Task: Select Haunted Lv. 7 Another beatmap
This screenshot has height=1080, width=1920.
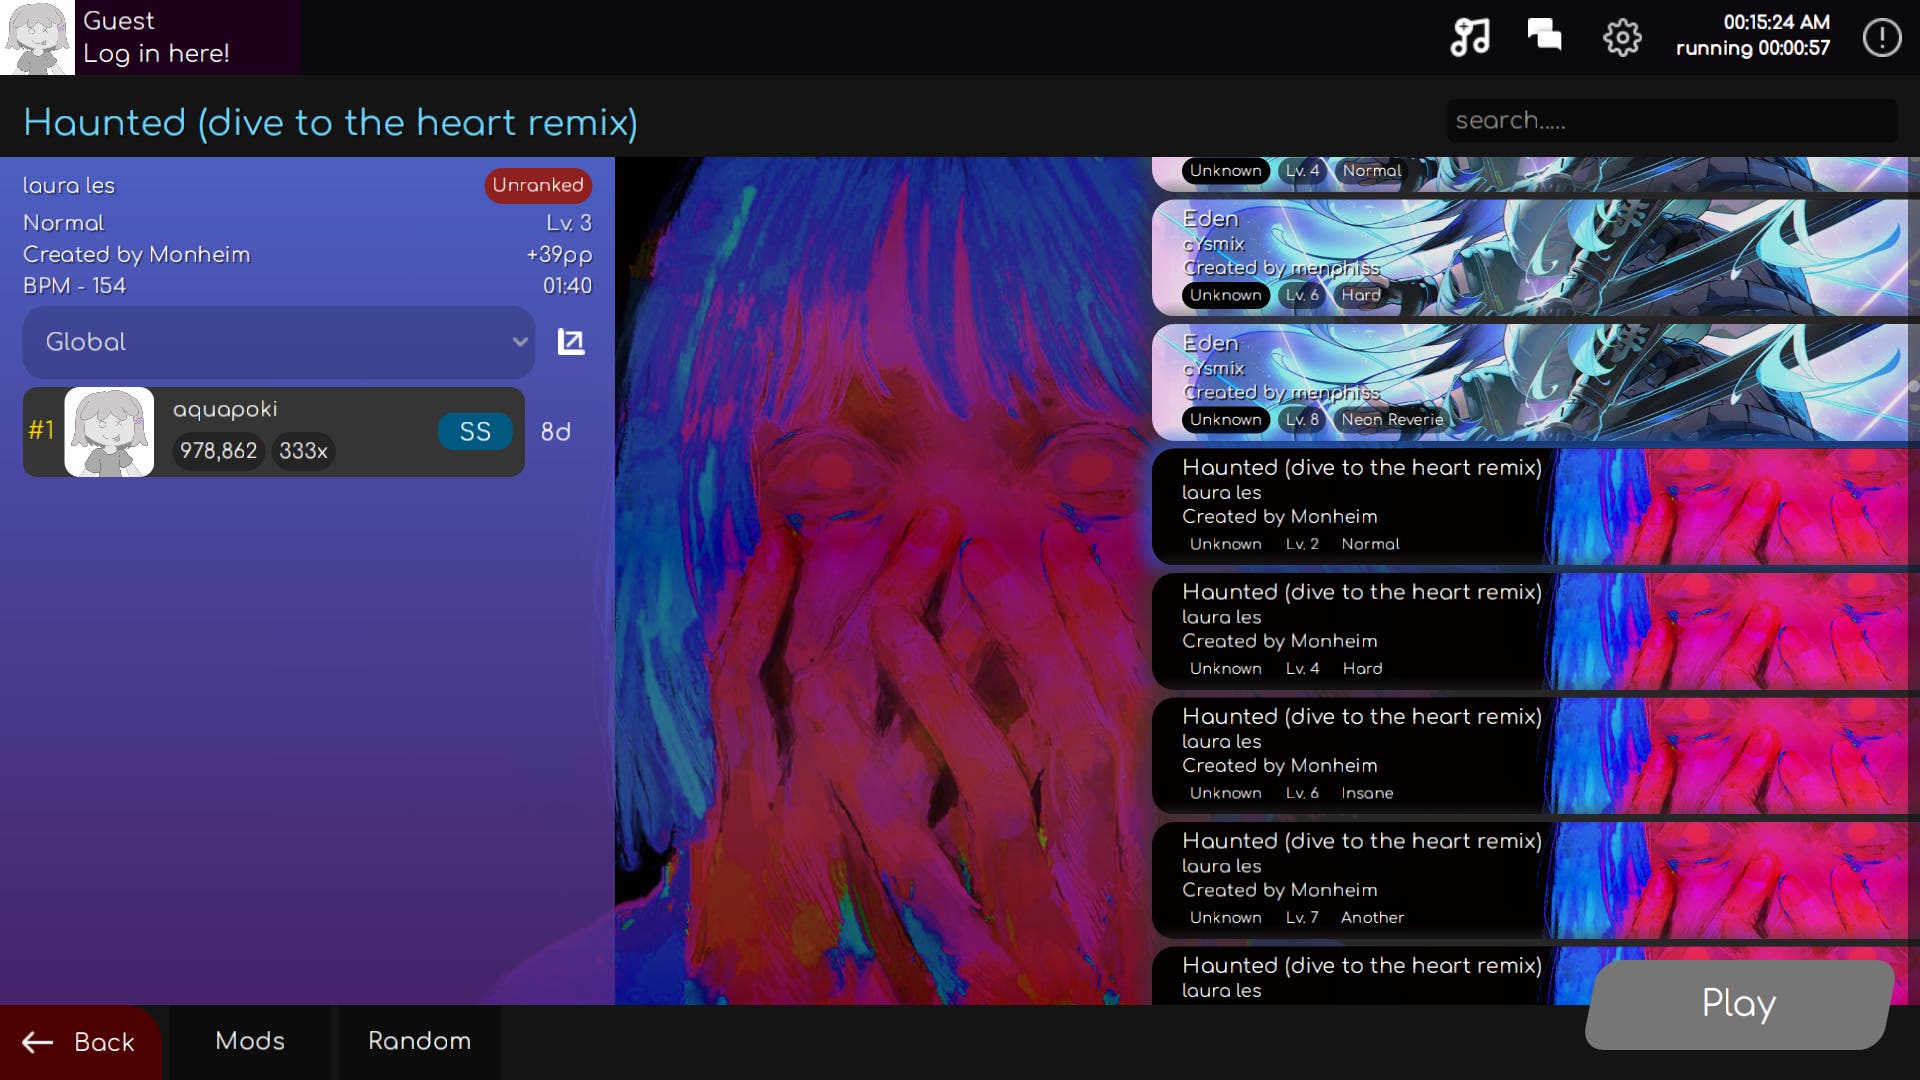Action: 1530,880
